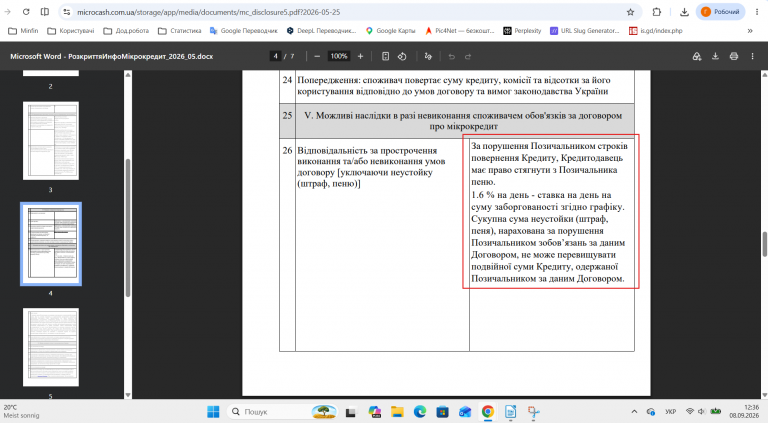Open the Дод.робота bookmark folder
The image size is (768, 423).
tap(126, 30)
